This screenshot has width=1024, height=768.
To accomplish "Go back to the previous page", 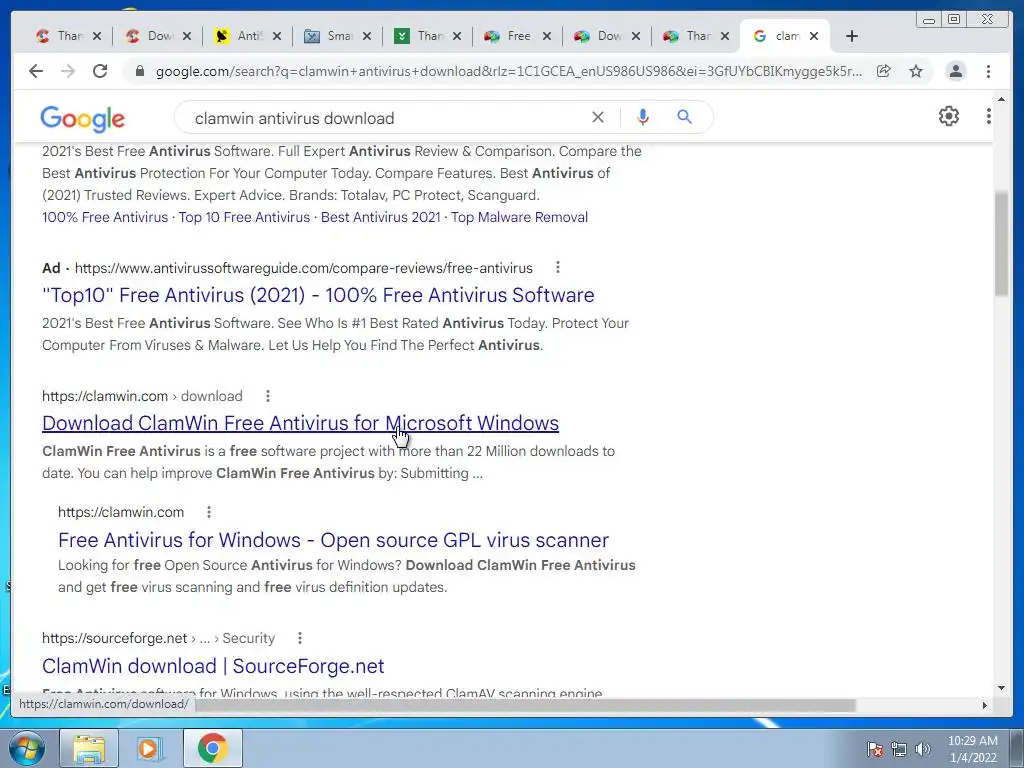I will [36, 71].
